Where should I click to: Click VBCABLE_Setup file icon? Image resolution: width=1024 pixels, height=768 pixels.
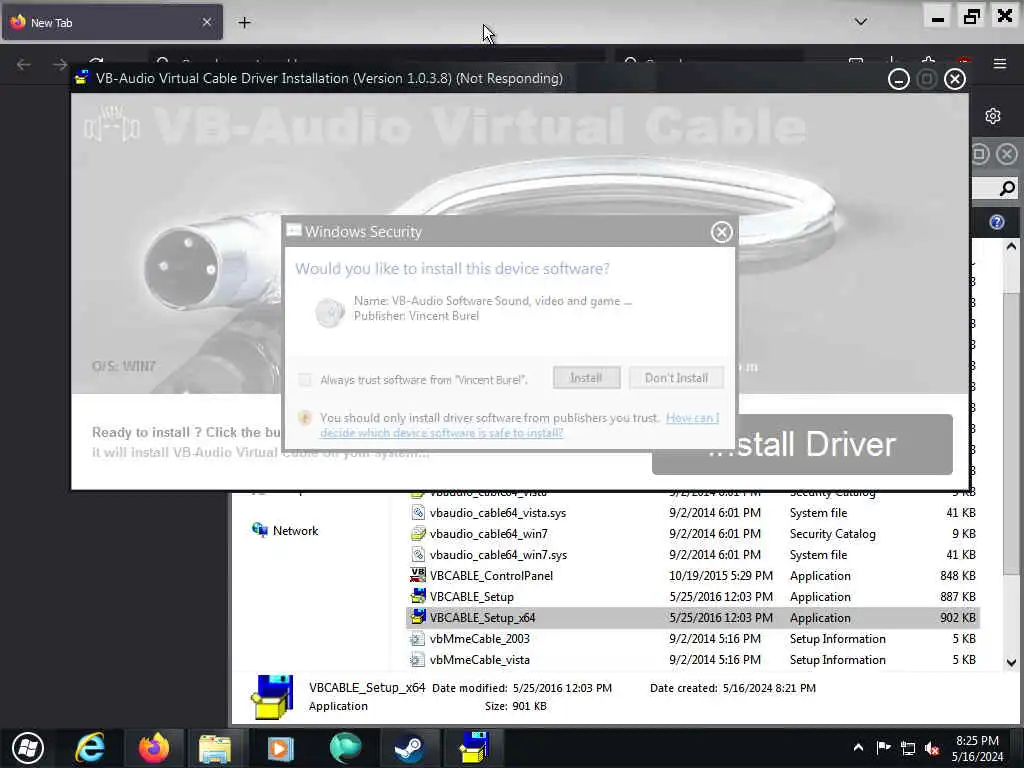click(418, 596)
